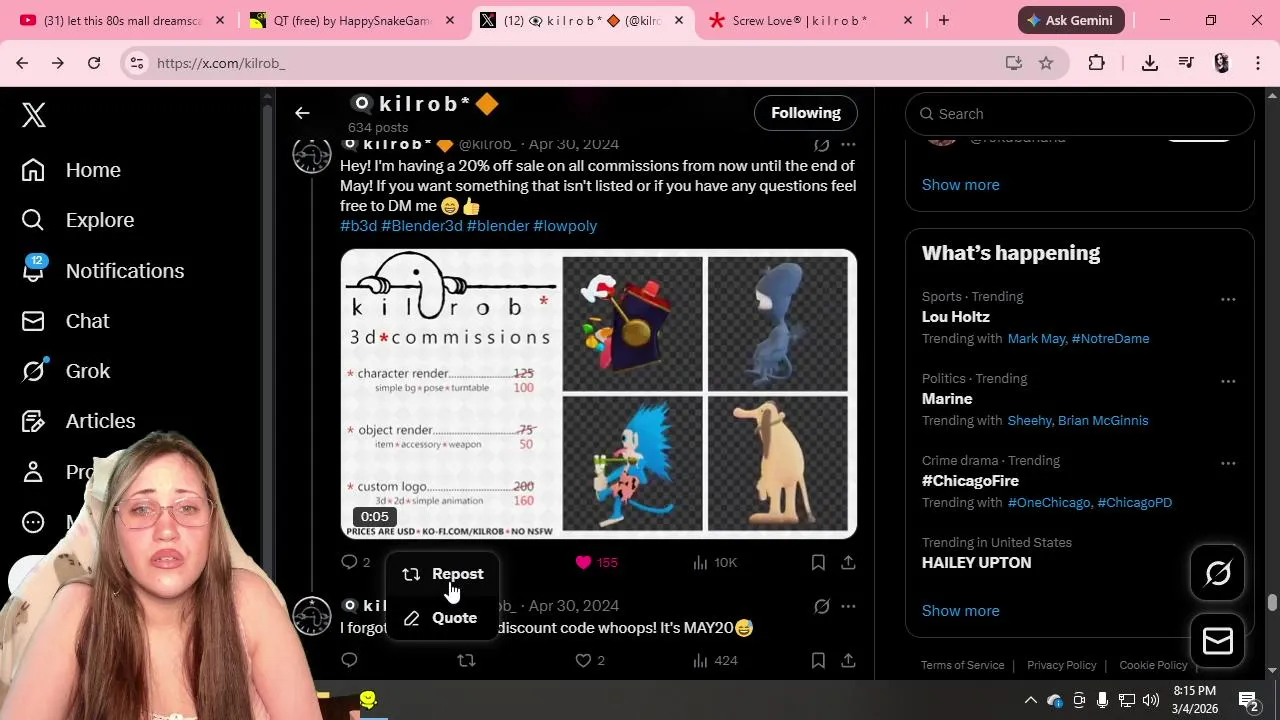Show hidden tray icons chevron
The image size is (1280, 720).
point(1030,700)
